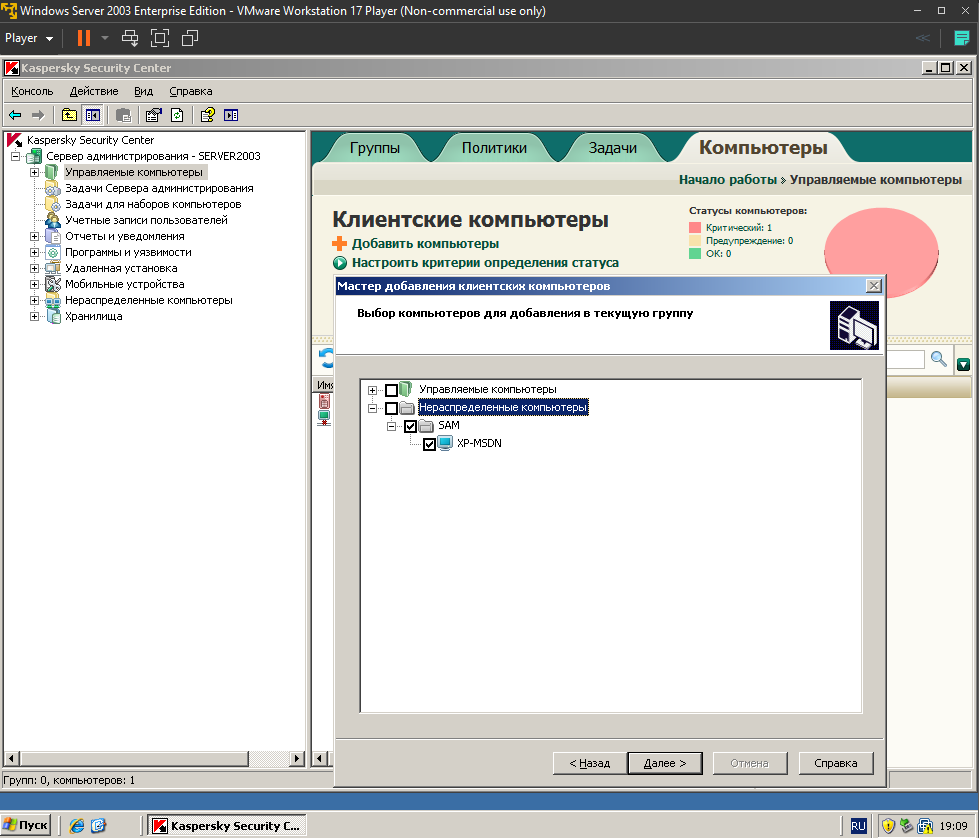Click the action pane toolbar icon
Screen dimensions: 979x838
231,115
